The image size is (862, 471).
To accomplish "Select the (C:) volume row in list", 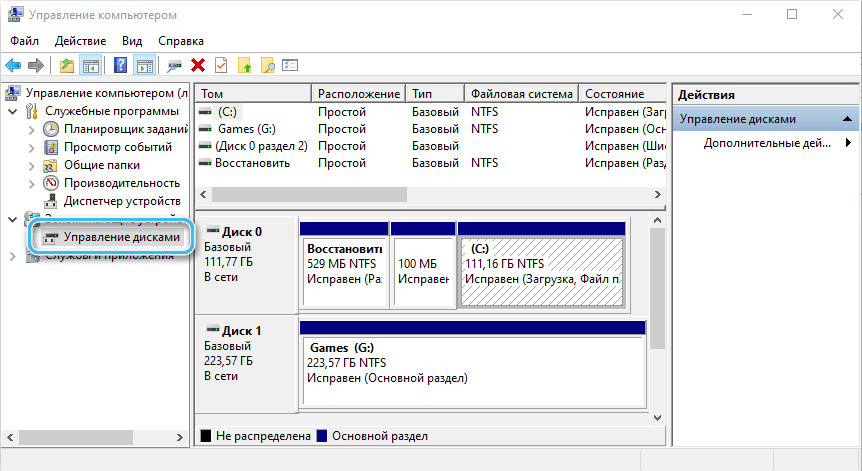I will click(227, 112).
